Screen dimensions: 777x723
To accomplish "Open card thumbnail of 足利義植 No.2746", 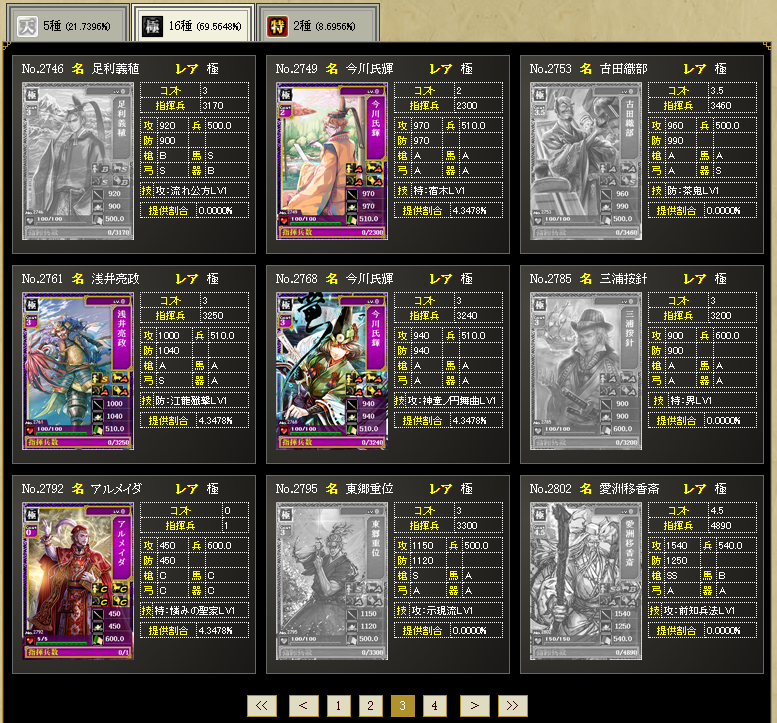I will click(x=78, y=162).
